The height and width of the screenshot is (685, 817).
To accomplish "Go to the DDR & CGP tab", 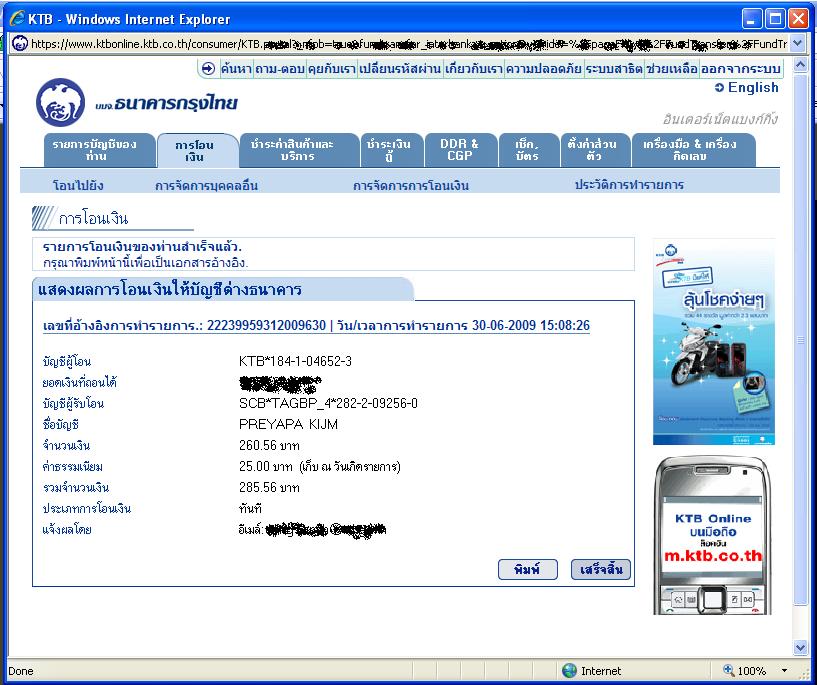I will tap(461, 150).
